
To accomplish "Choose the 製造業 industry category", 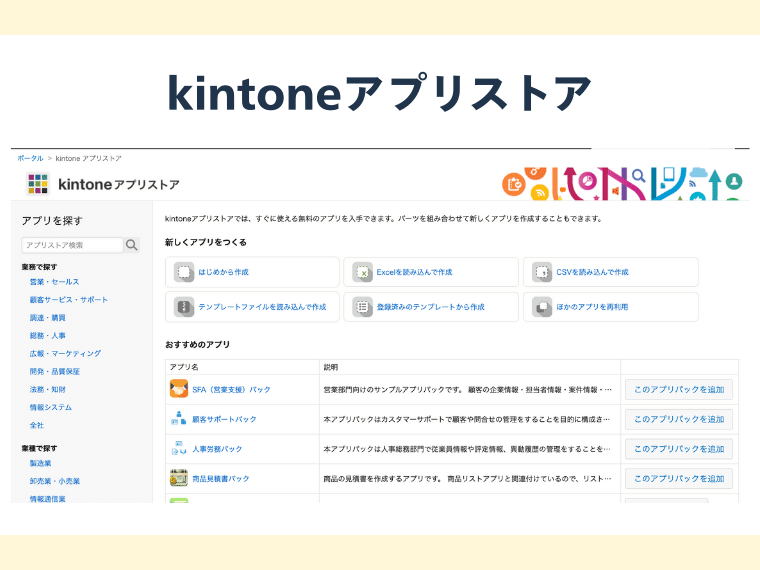I will (40, 463).
